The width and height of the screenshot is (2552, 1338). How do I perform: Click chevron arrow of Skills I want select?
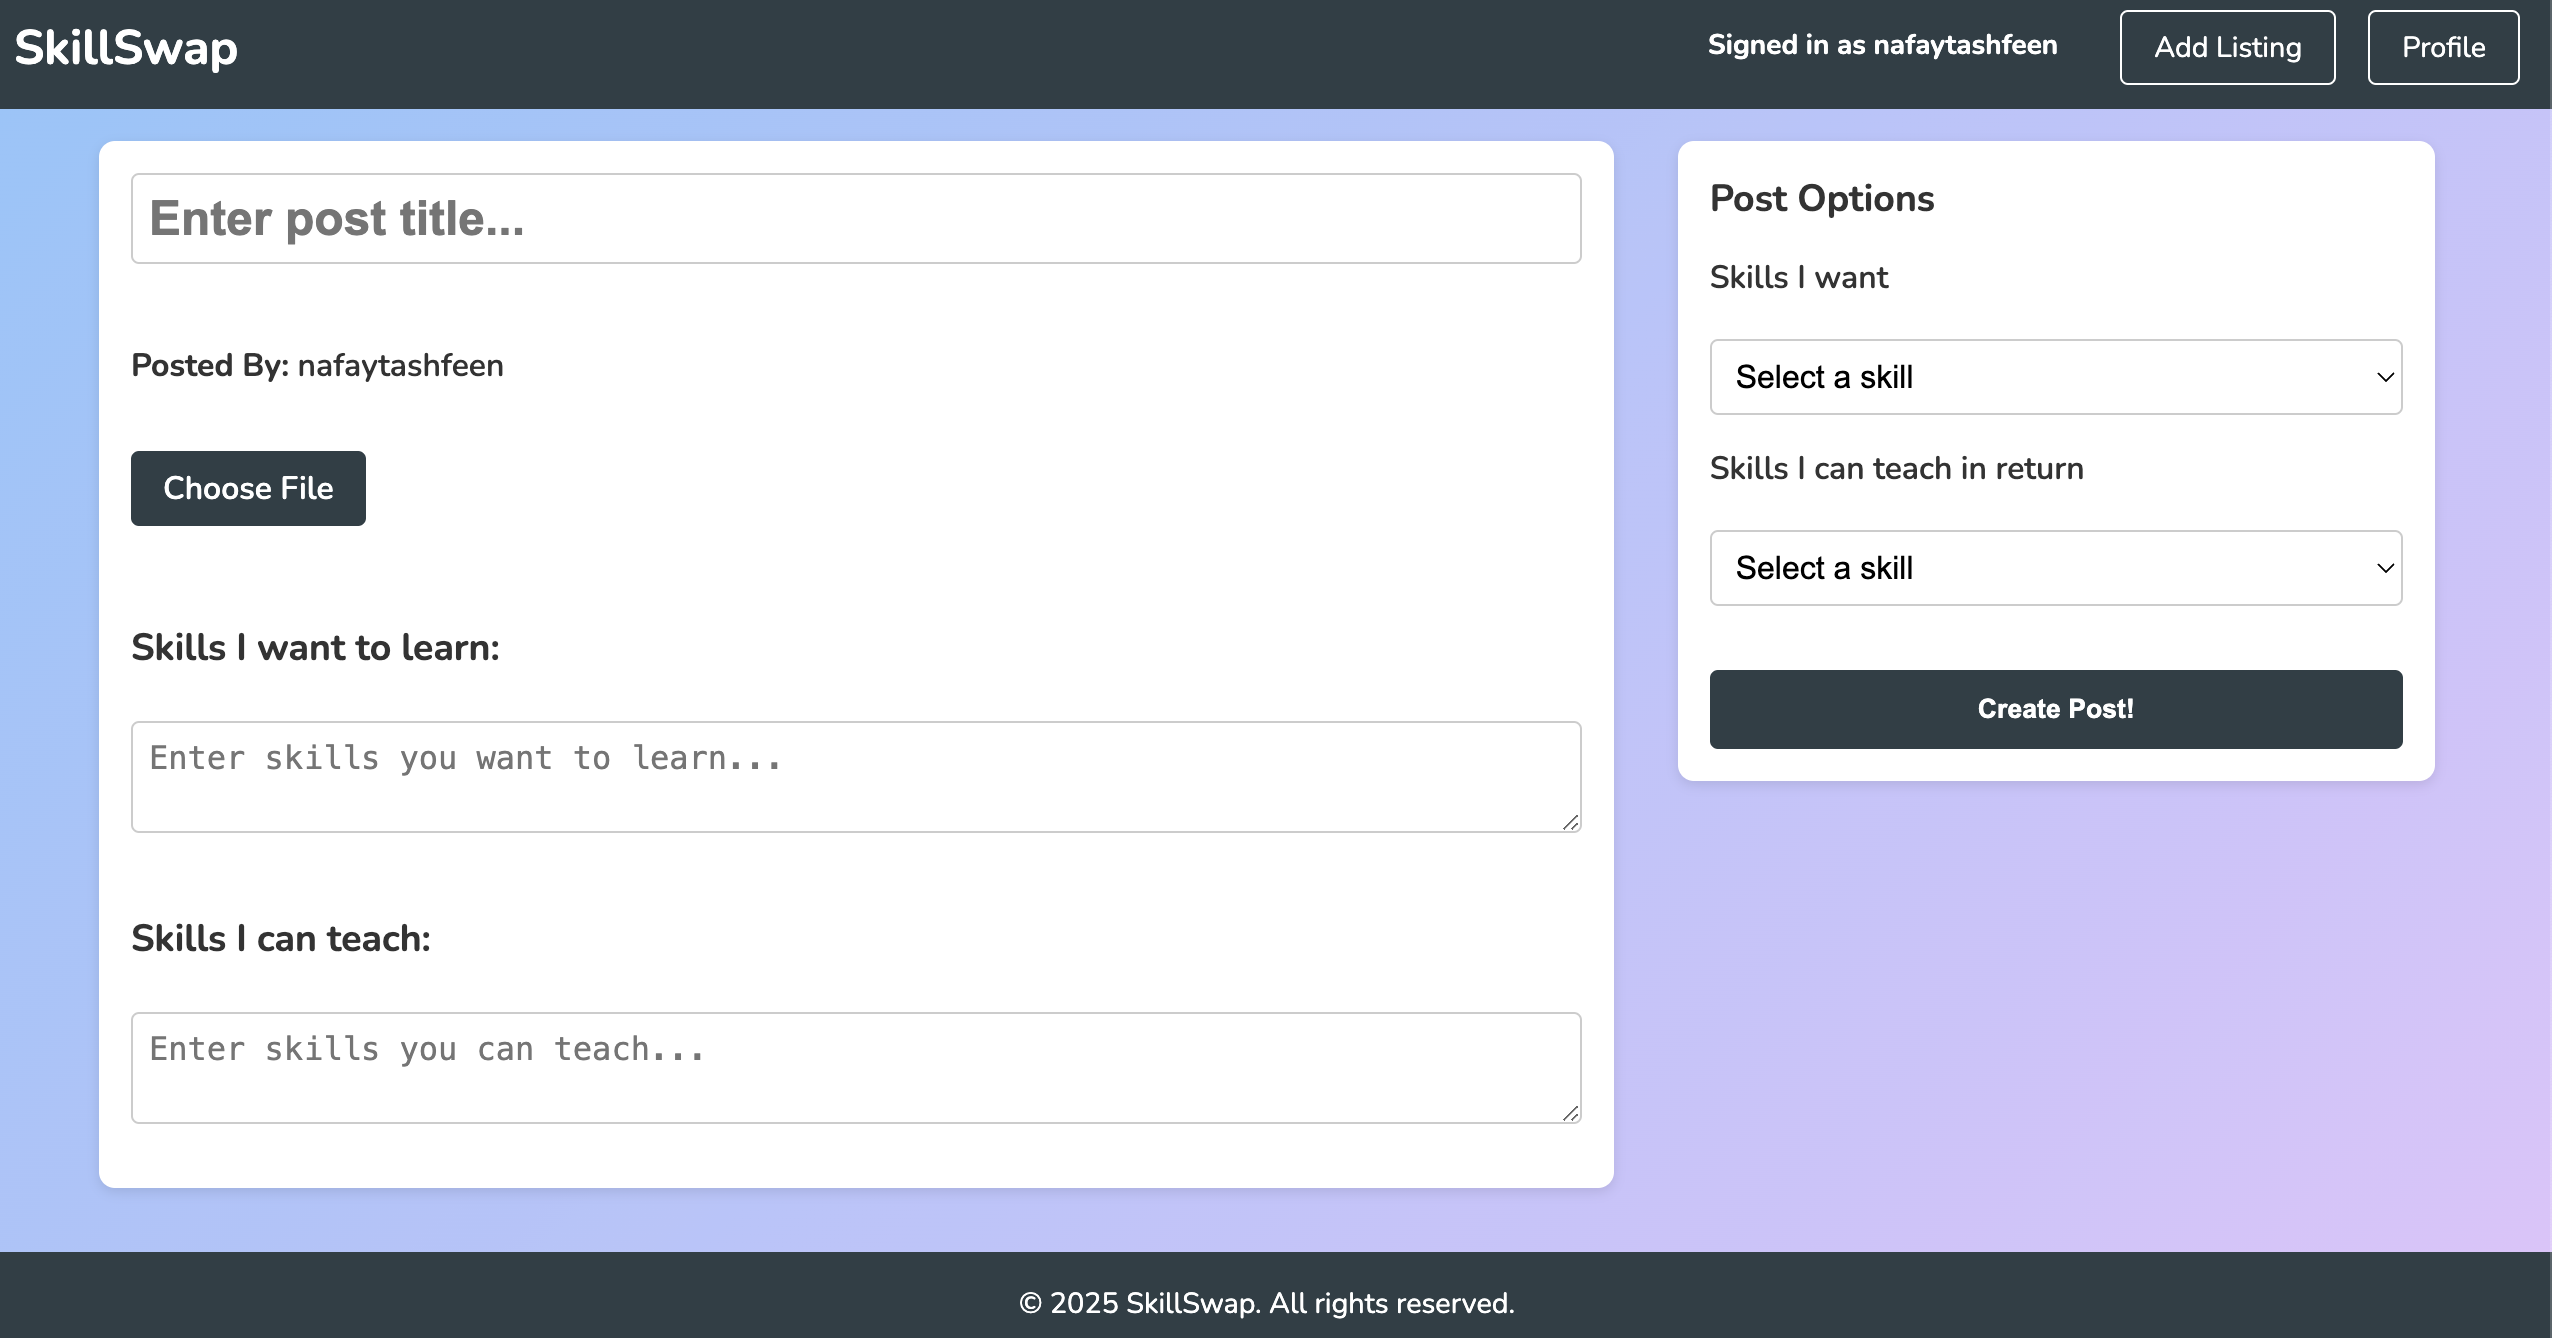pyautogui.click(x=2385, y=378)
